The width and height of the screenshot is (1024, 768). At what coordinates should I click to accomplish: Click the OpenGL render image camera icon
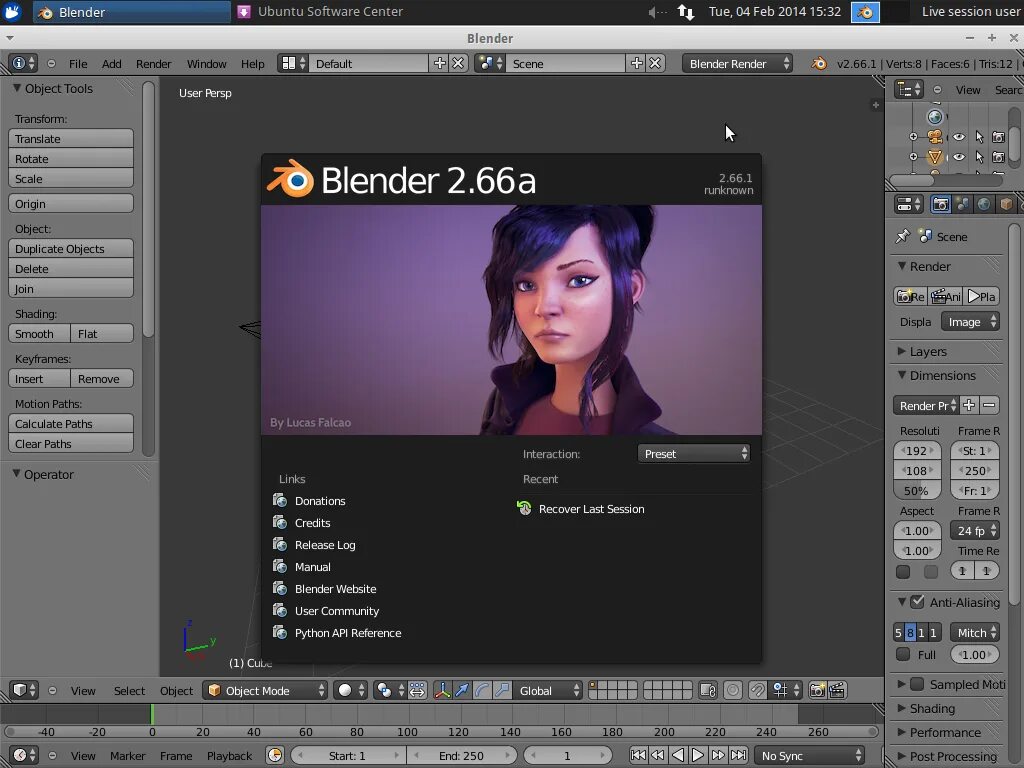(x=817, y=690)
